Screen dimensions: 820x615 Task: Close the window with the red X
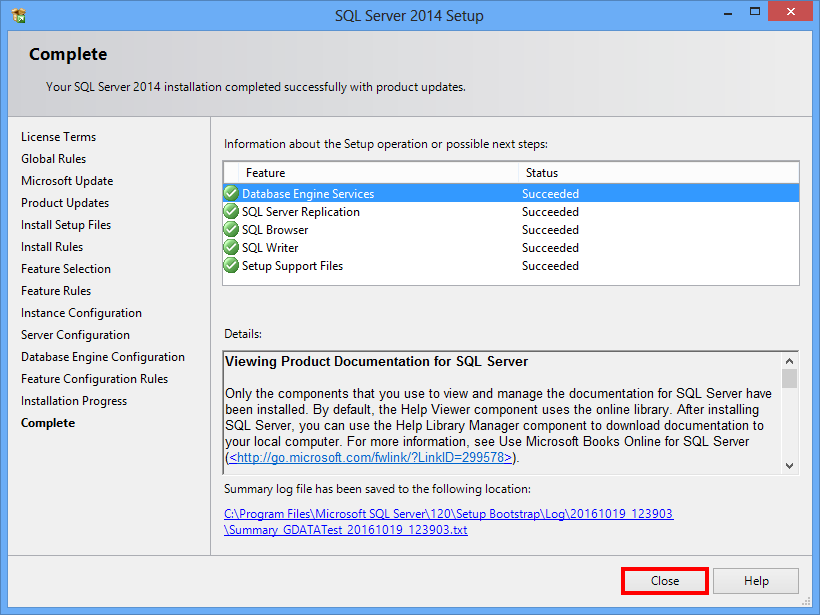791,12
